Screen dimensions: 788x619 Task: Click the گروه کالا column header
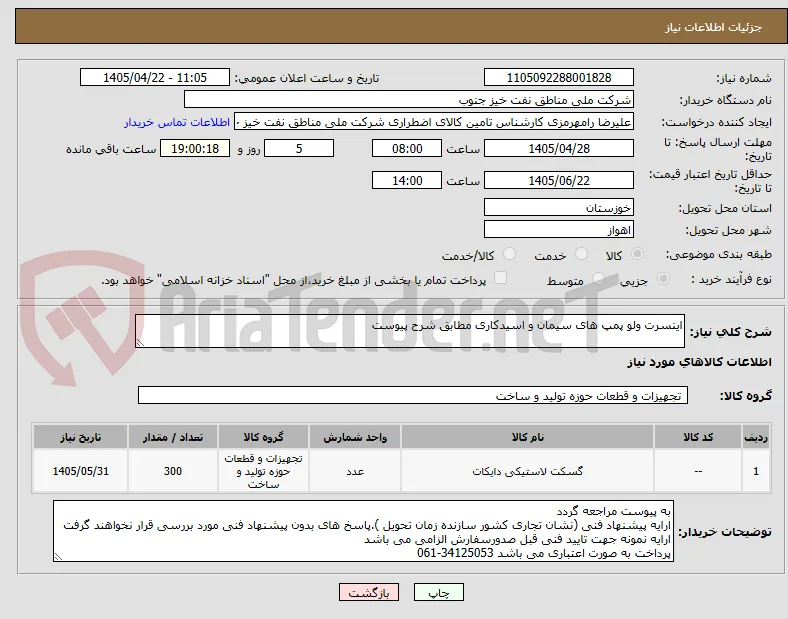(263, 437)
